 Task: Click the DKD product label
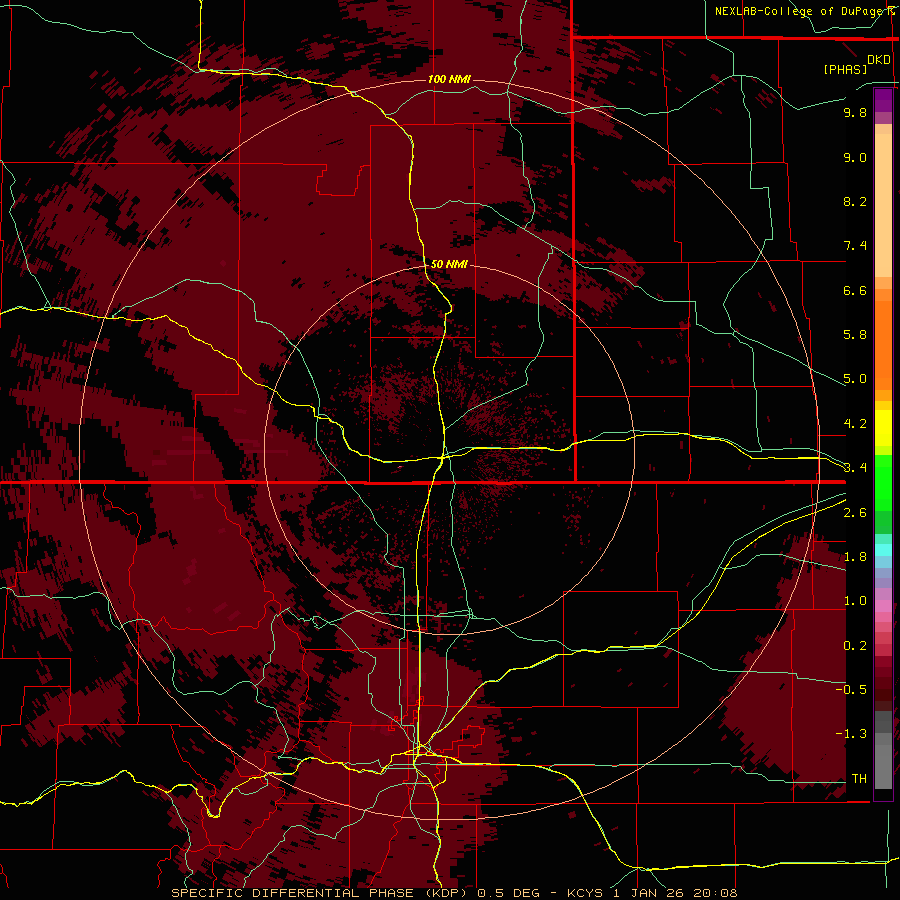tap(879, 60)
